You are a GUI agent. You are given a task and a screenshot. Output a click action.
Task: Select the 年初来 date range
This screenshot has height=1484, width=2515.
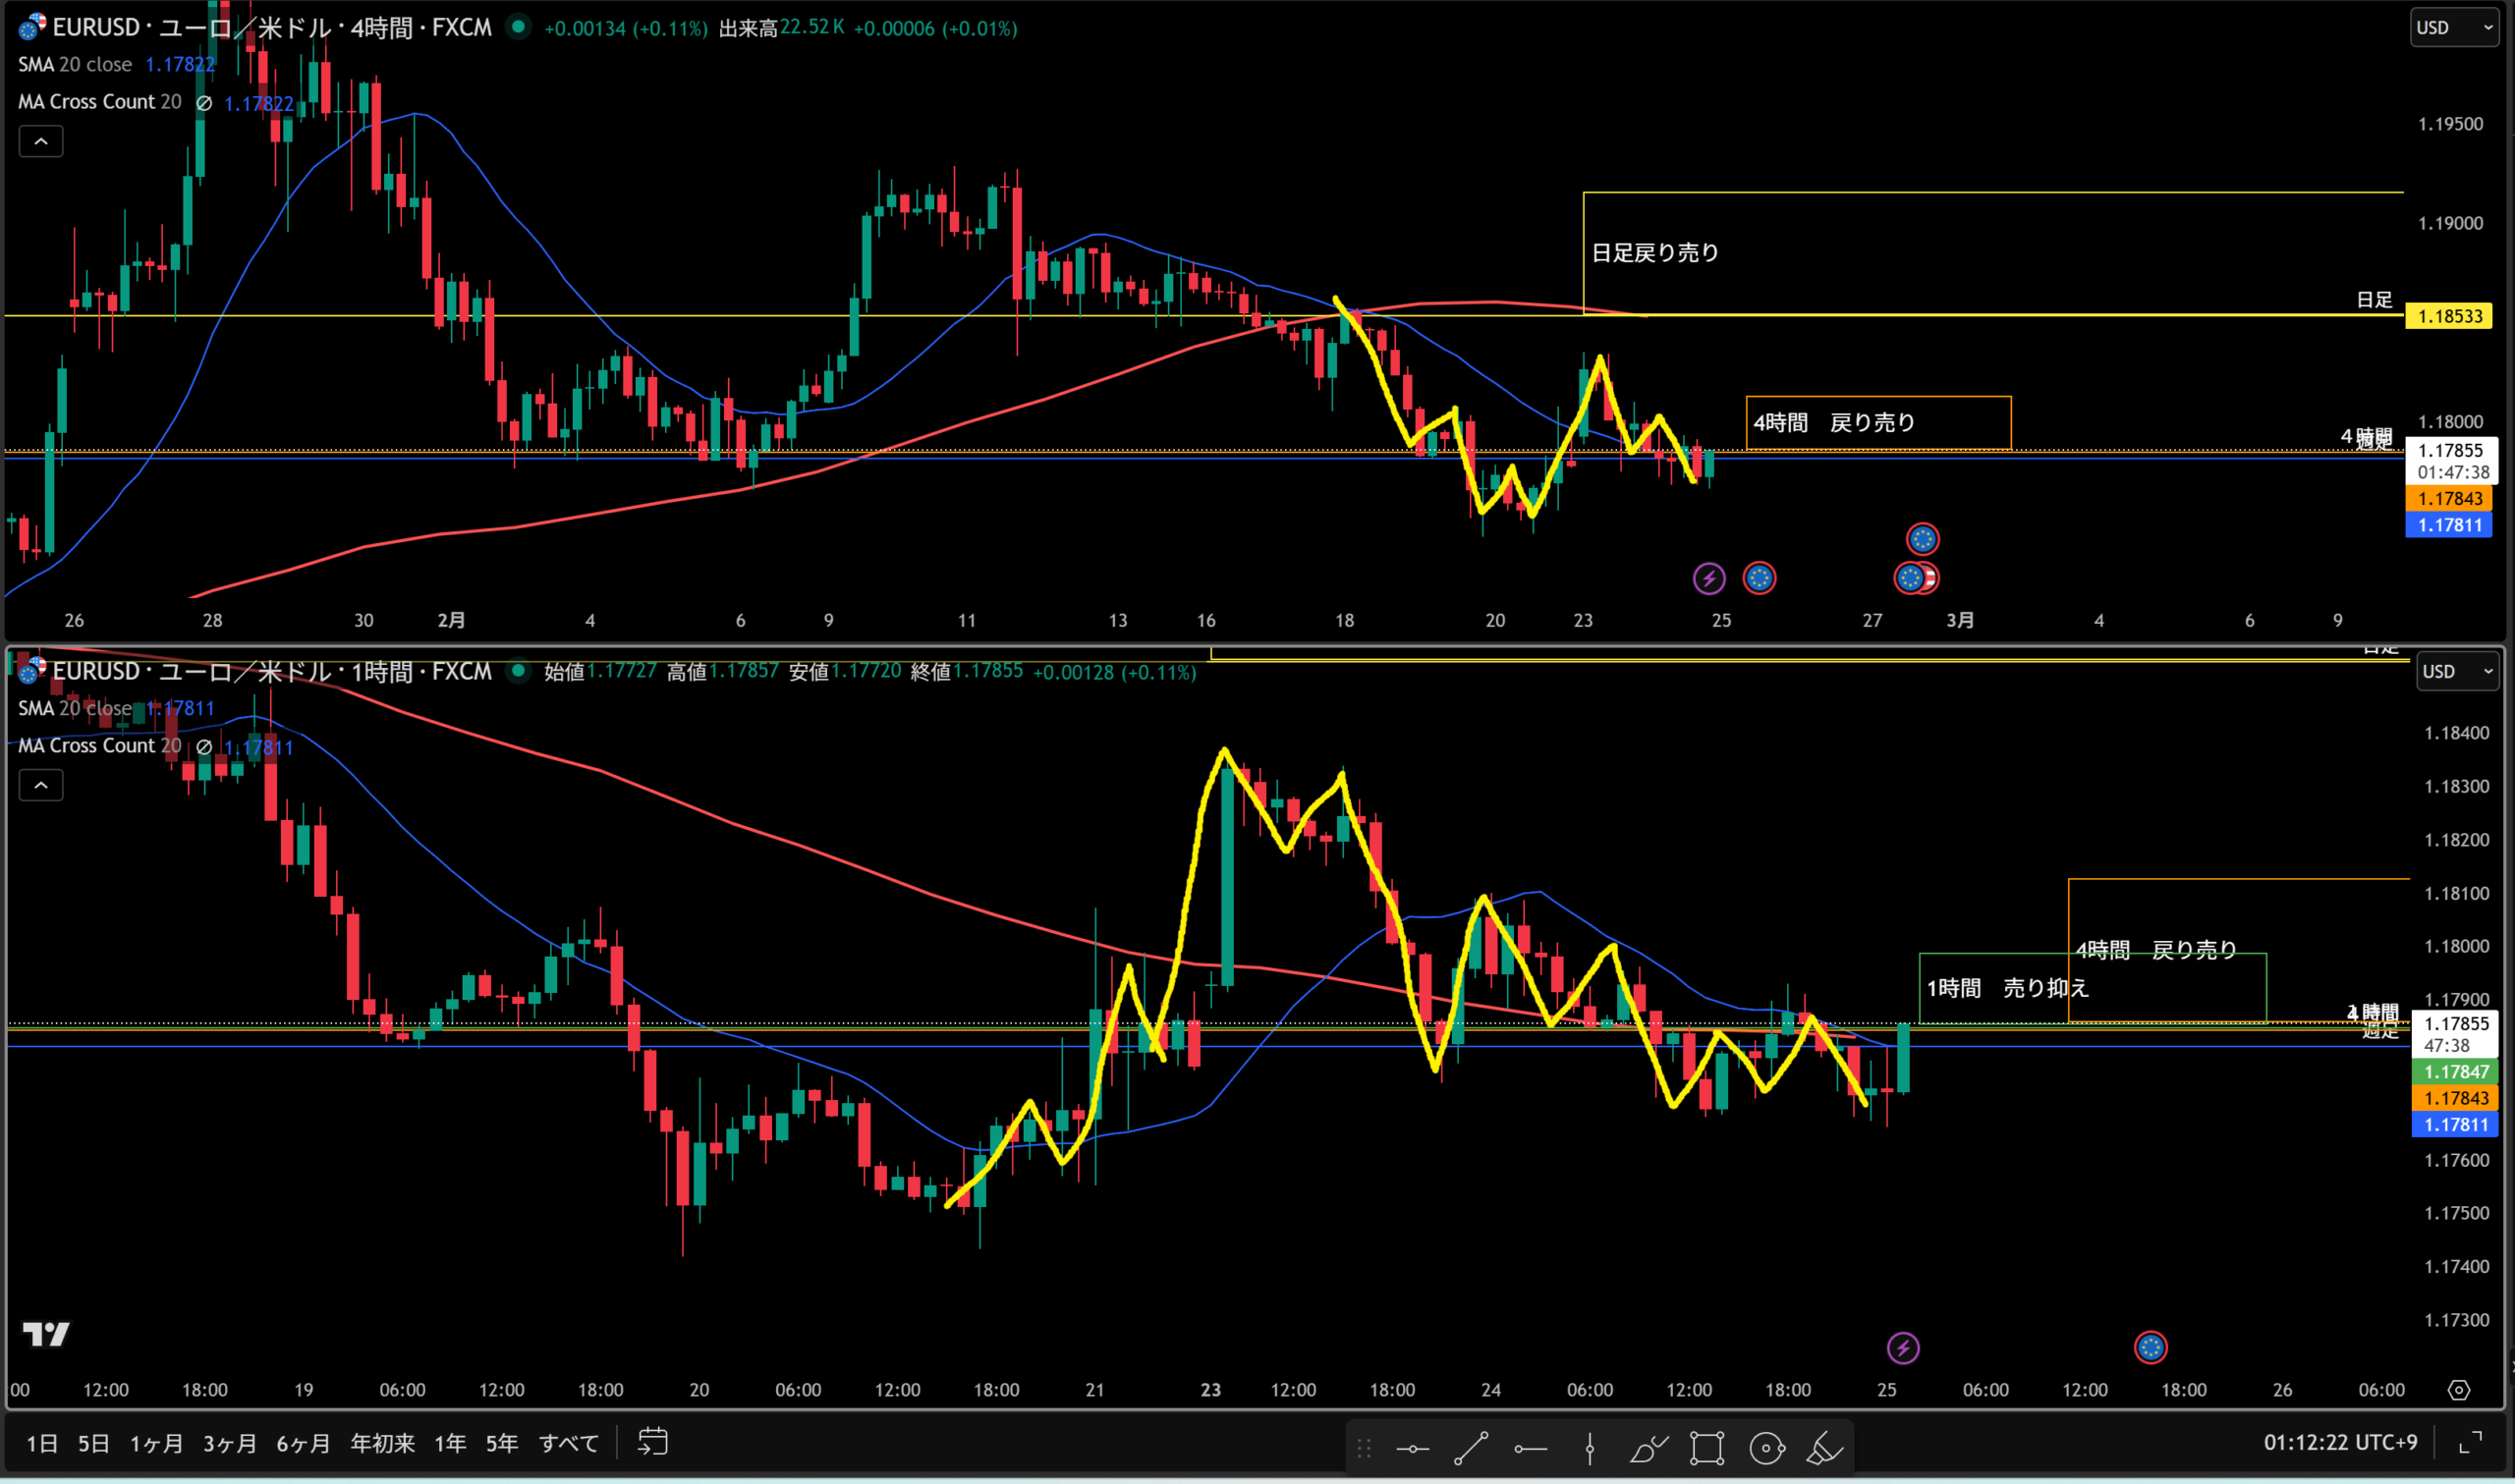tap(382, 1443)
